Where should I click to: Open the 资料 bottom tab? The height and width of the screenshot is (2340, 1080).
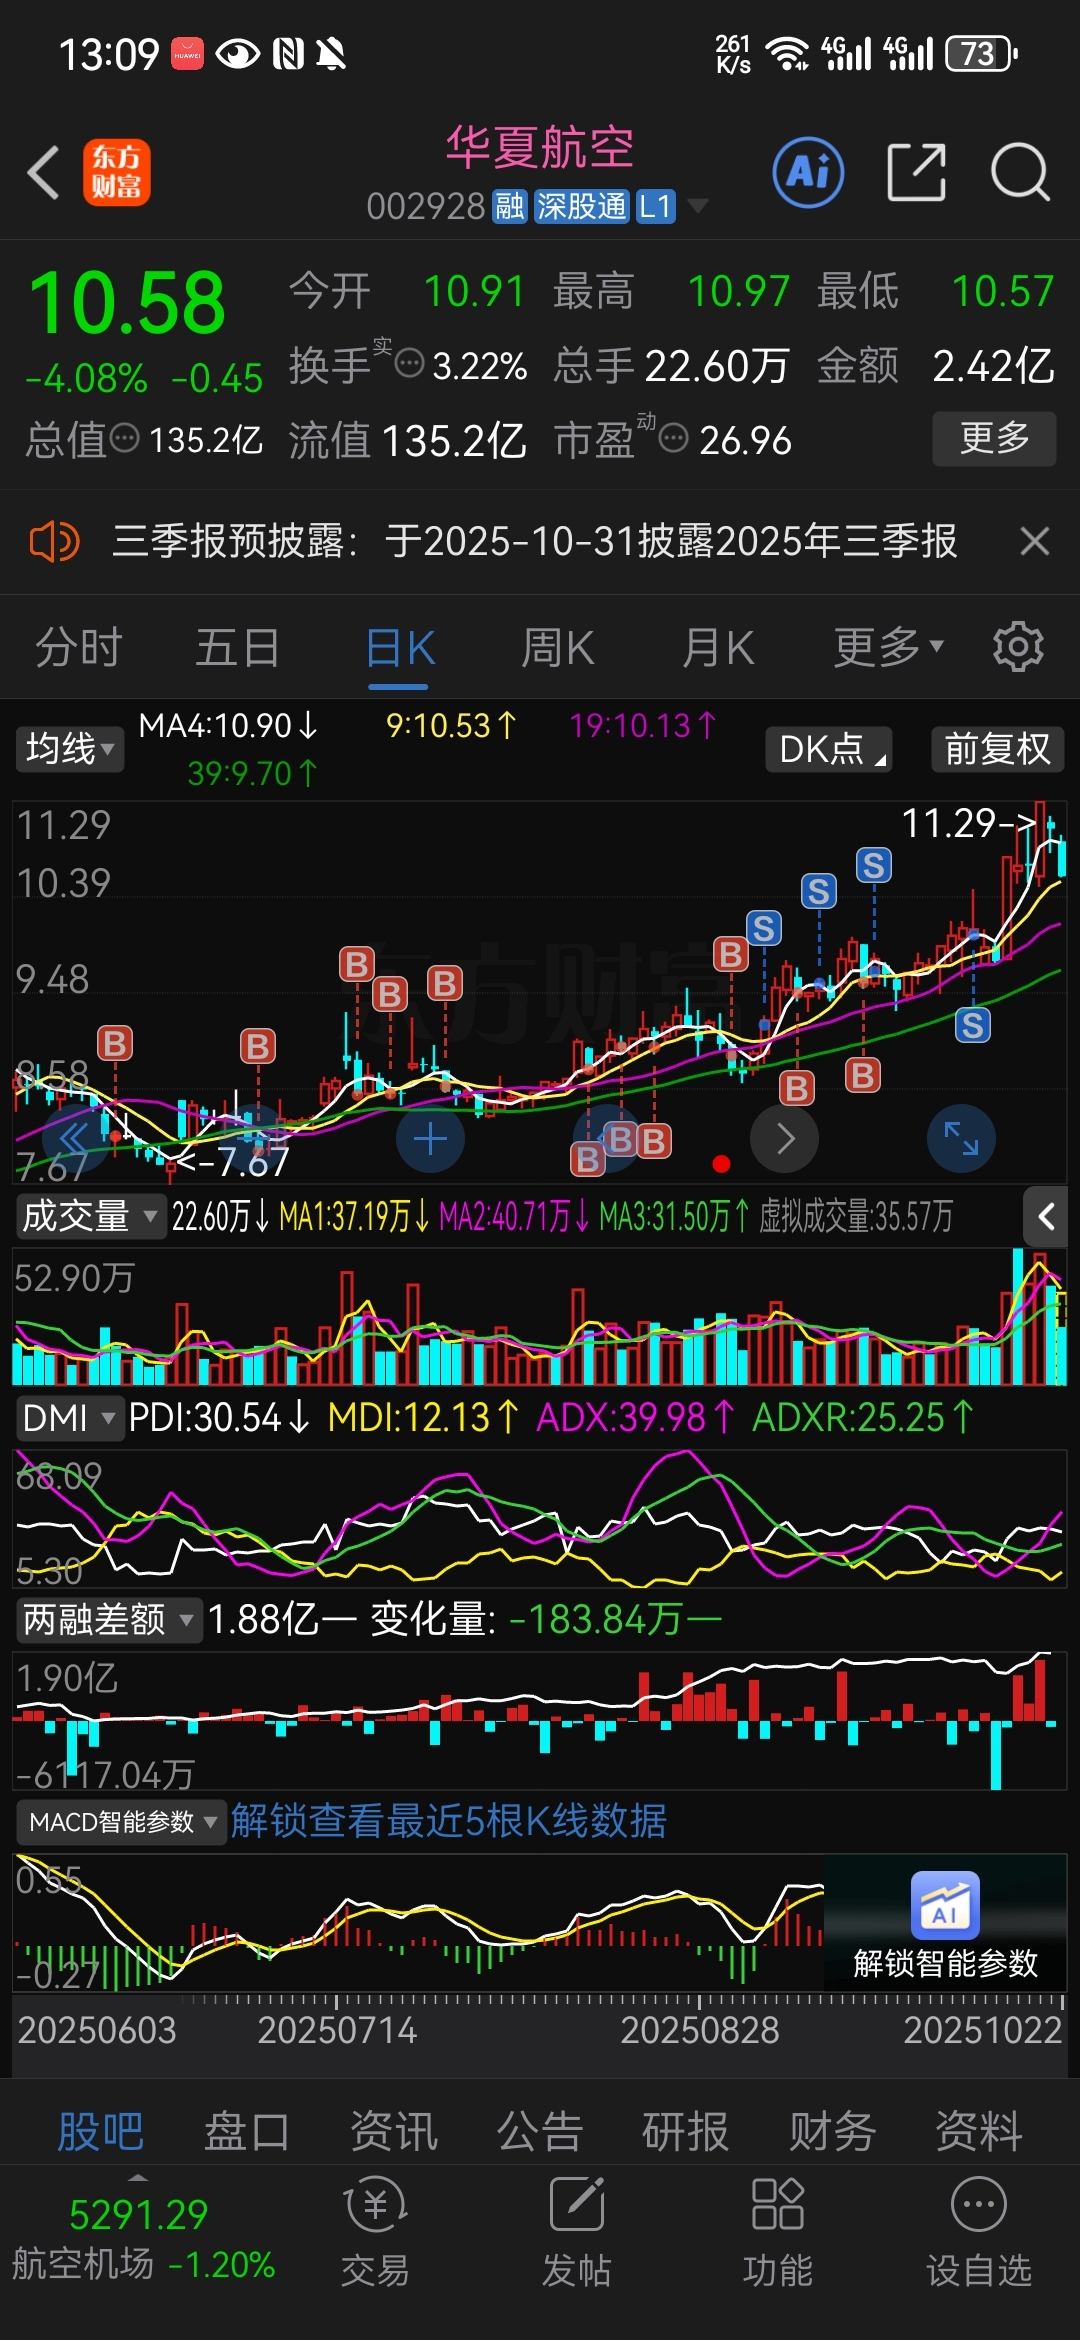pyautogui.click(x=979, y=2132)
